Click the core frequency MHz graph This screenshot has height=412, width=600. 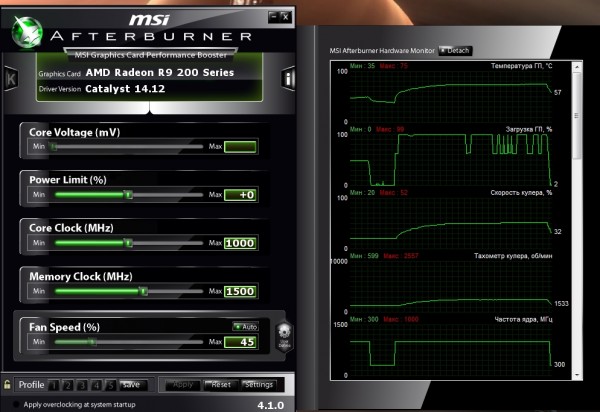tap(450, 350)
